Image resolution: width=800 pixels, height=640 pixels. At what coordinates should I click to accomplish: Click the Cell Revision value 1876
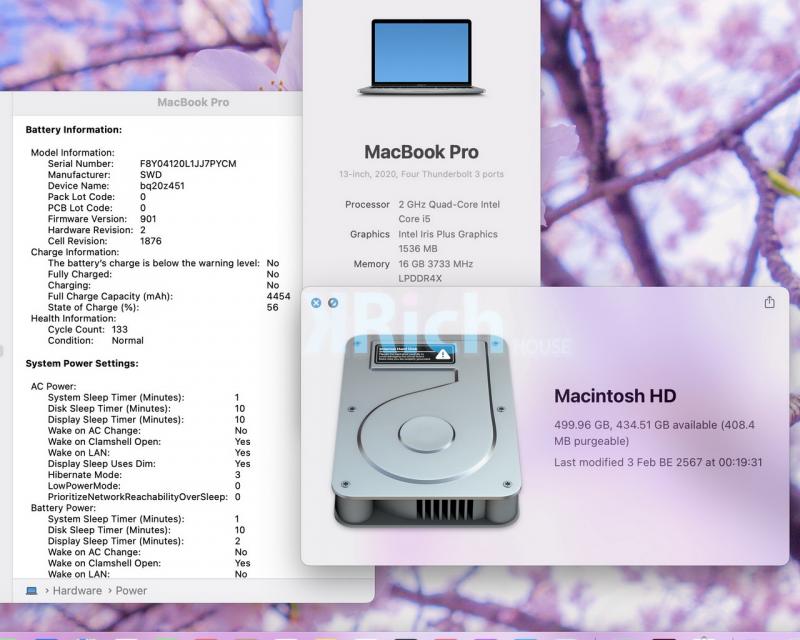(x=151, y=241)
